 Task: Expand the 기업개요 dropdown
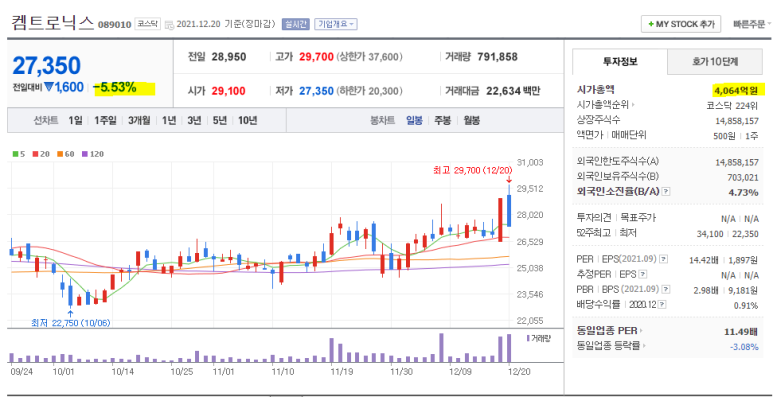[336, 24]
